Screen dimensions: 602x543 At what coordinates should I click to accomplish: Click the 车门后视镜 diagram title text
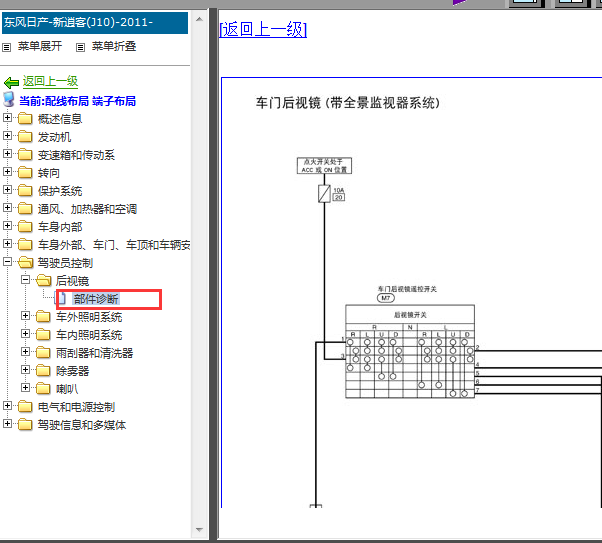tap(348, 103)
